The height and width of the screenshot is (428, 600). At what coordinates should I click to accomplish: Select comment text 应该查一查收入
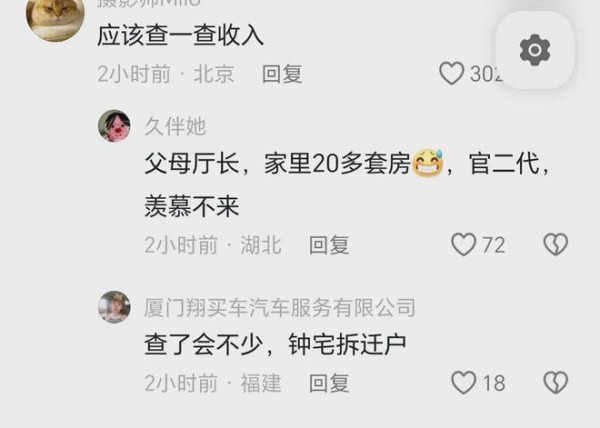pos(180,36)
